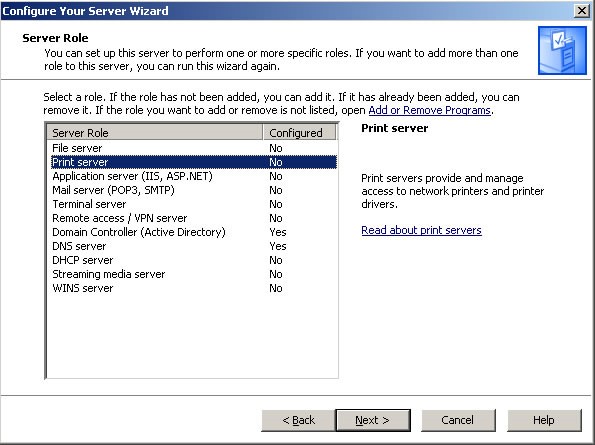Cancel the wizard

pos(458,420)
